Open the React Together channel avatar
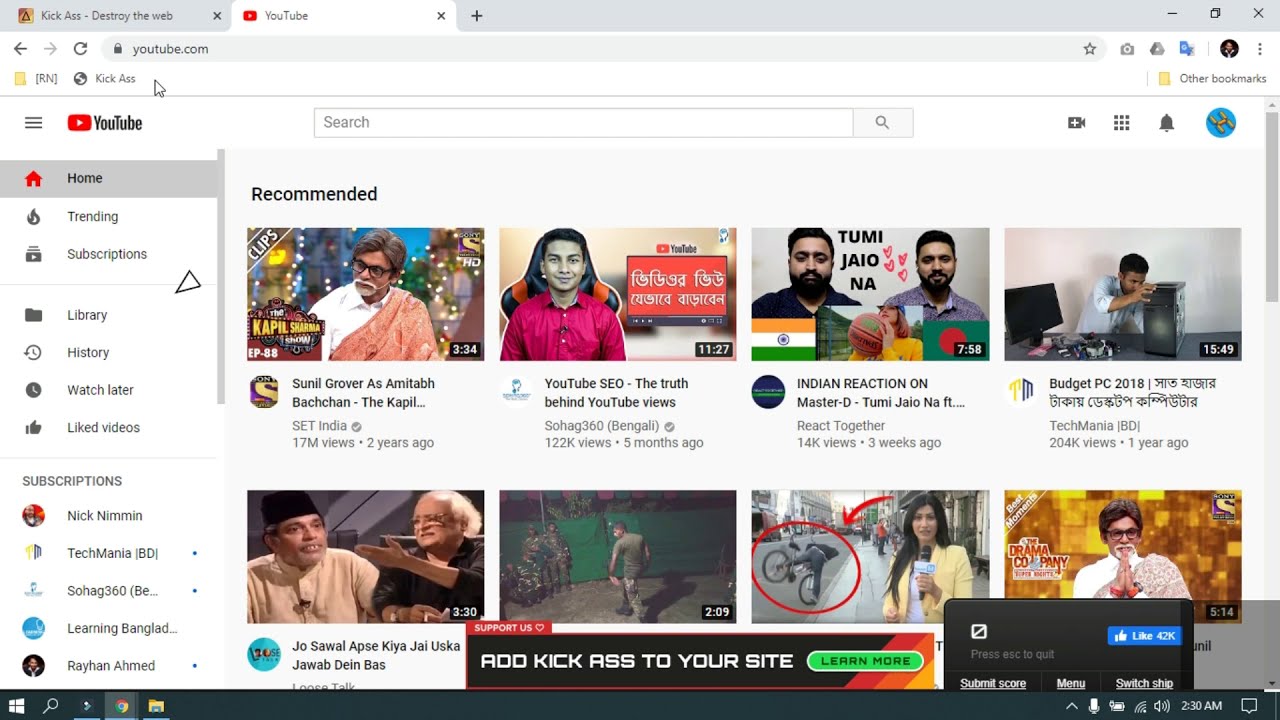 click(x=768, y=392)
